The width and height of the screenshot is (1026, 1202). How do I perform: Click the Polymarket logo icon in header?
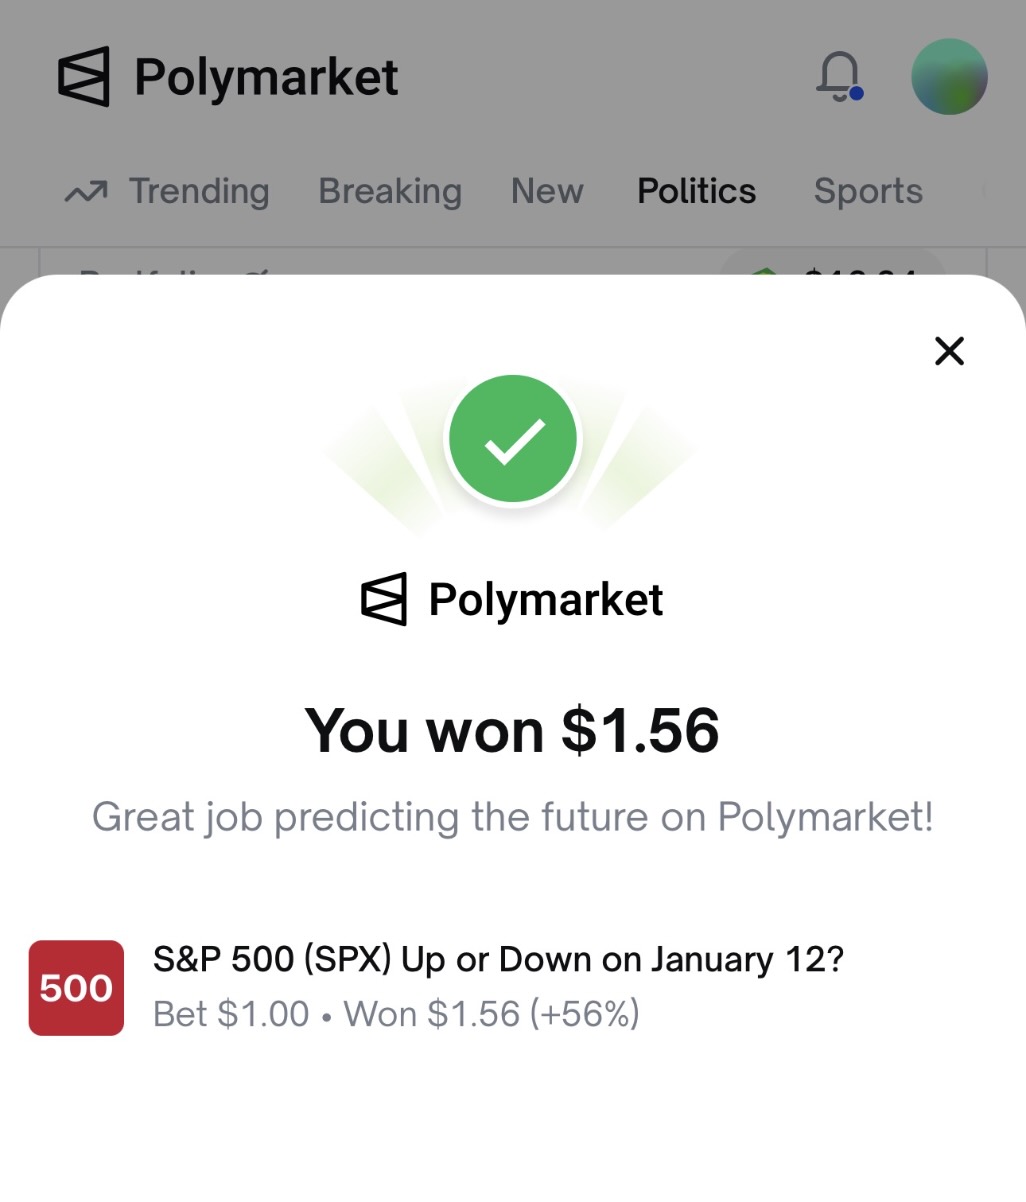(x=83, y=77)
